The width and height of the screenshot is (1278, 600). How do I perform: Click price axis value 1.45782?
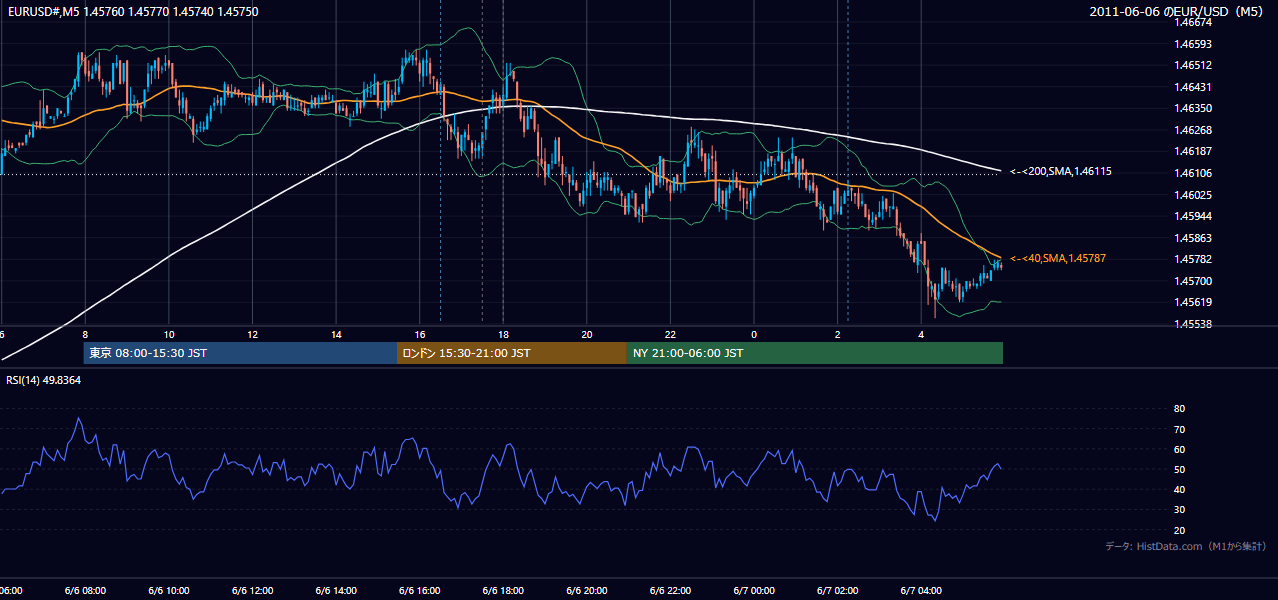(x=1194, y=259)
